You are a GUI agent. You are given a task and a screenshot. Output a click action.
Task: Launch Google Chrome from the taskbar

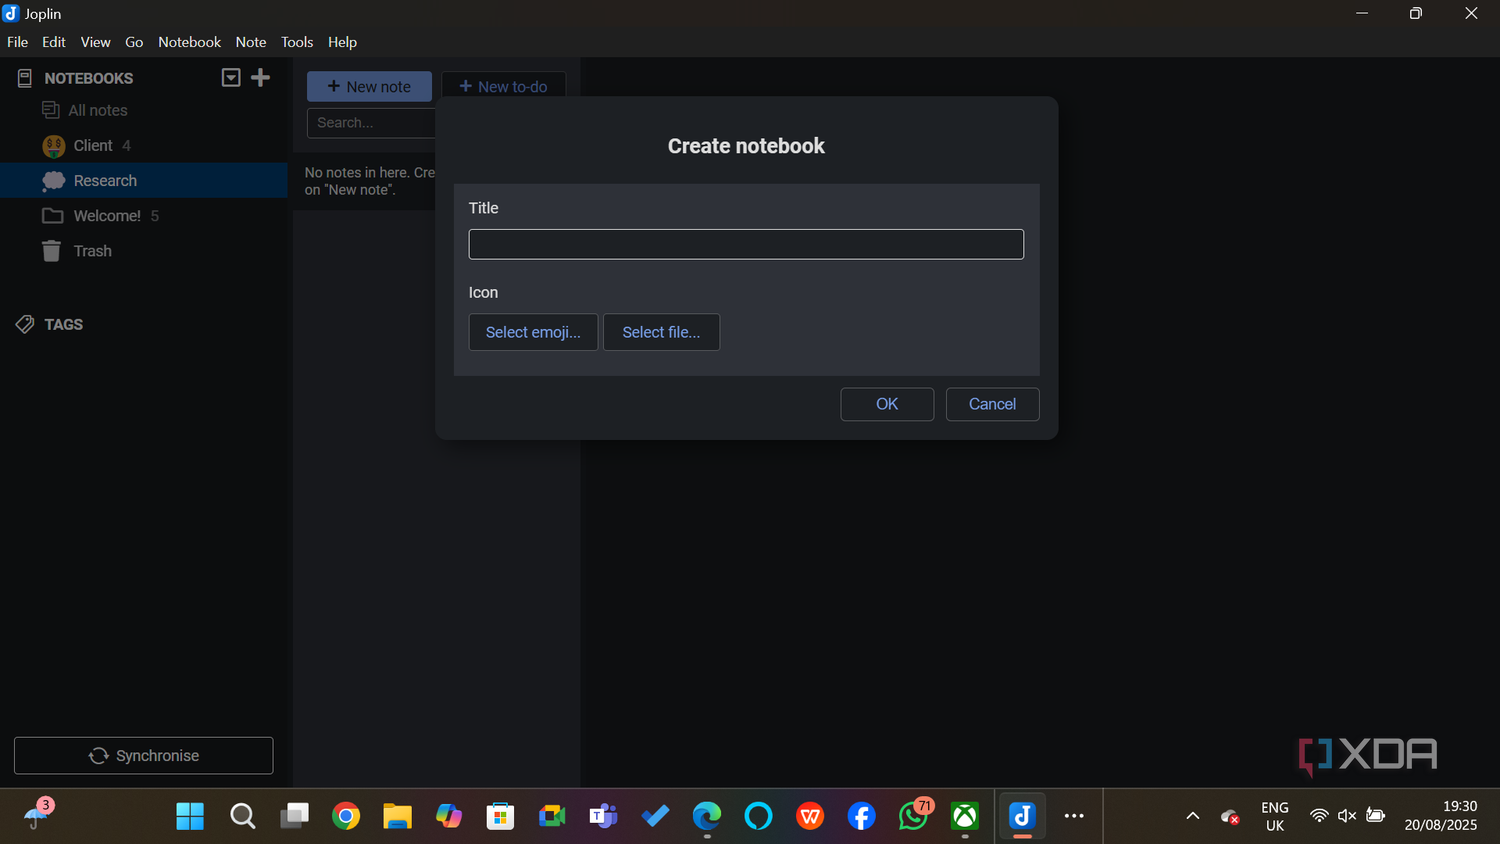point(346,816)
